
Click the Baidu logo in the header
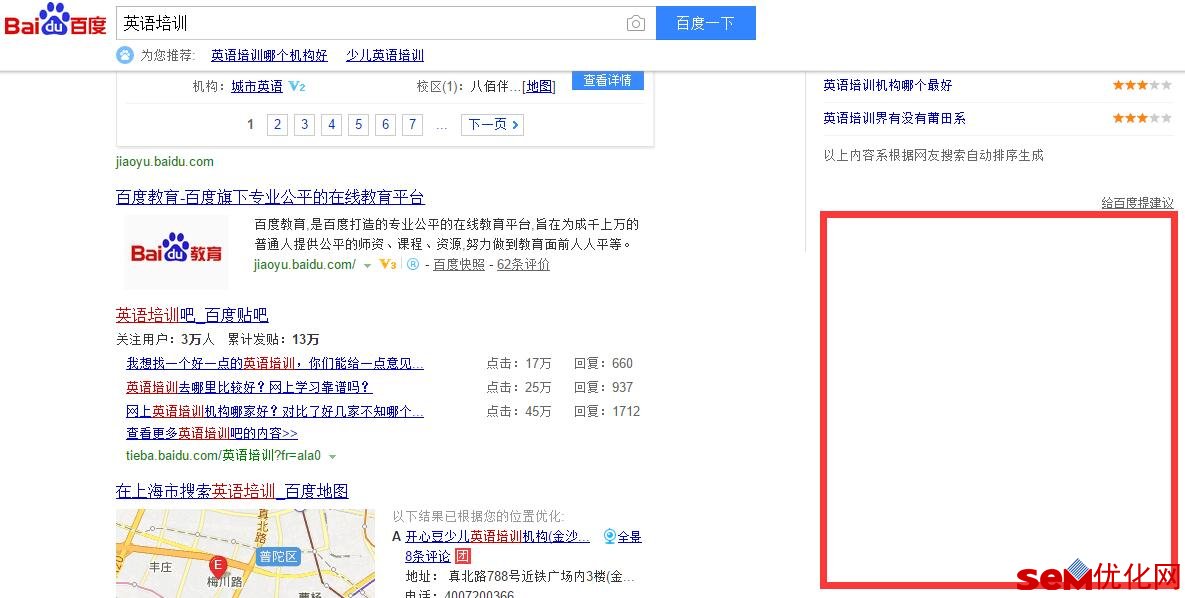click(x=56, y=20)
